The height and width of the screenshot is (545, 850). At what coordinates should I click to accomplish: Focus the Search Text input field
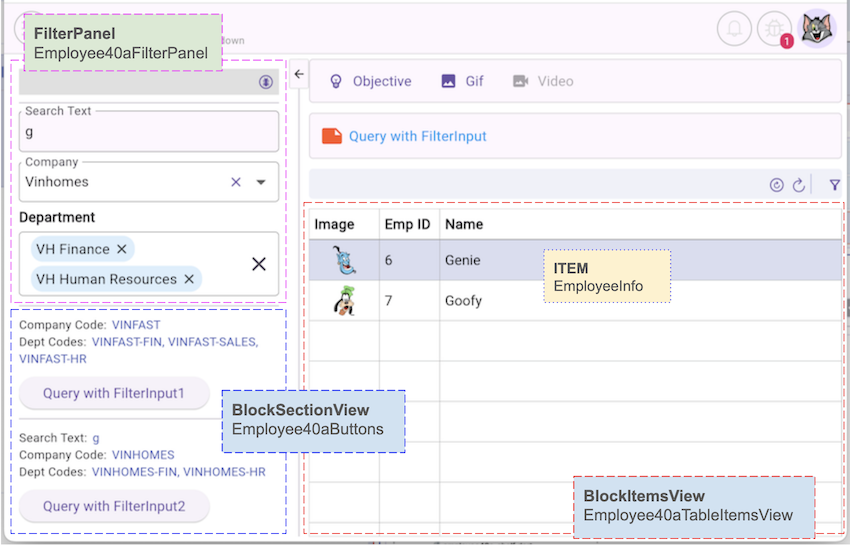(x=148, y=132)
